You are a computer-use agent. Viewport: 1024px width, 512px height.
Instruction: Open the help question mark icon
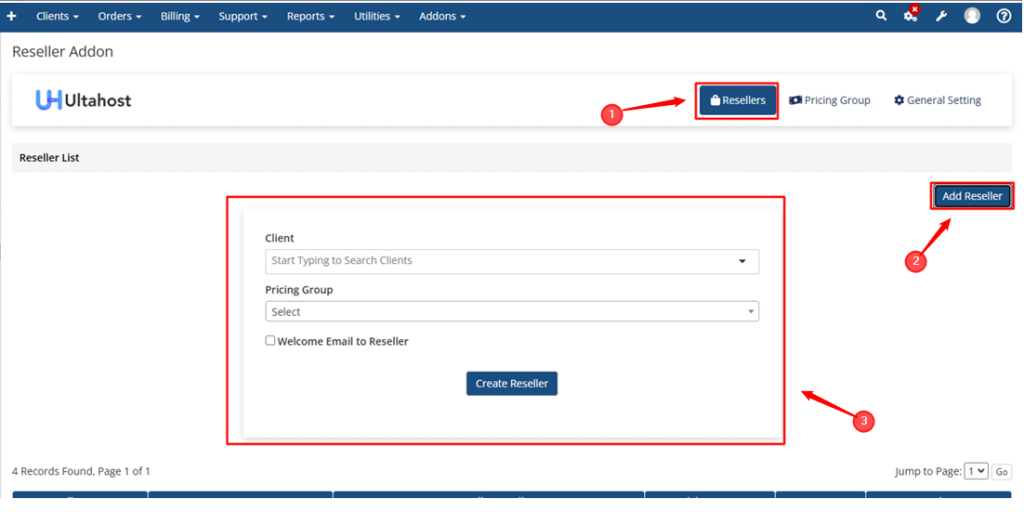coord(1003,16)
